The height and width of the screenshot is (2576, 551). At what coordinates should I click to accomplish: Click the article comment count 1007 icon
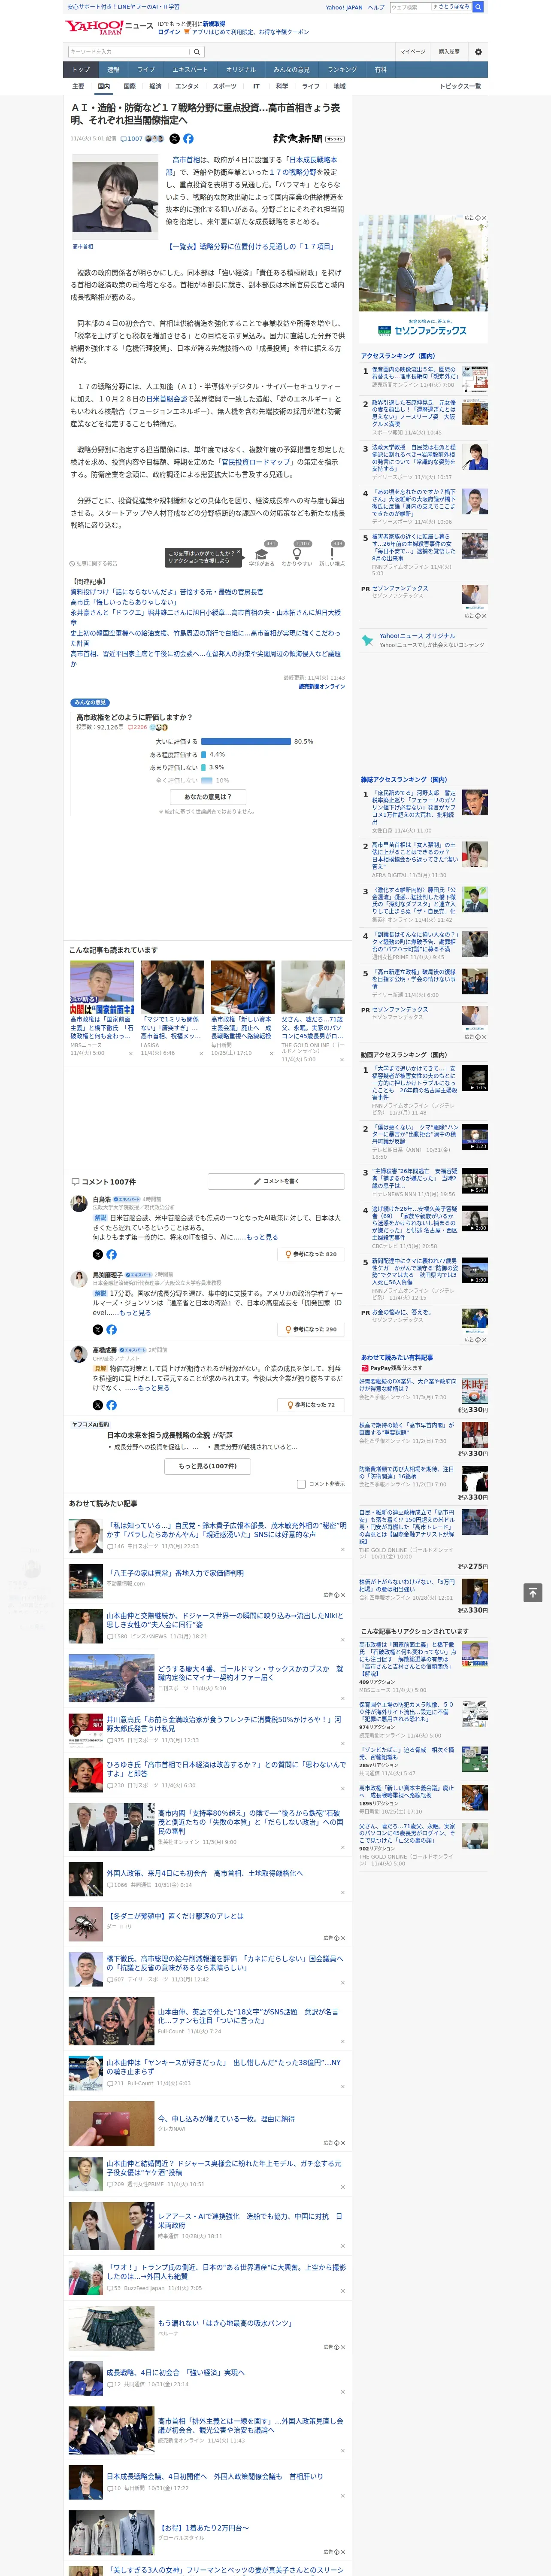[x=131, y=139]
